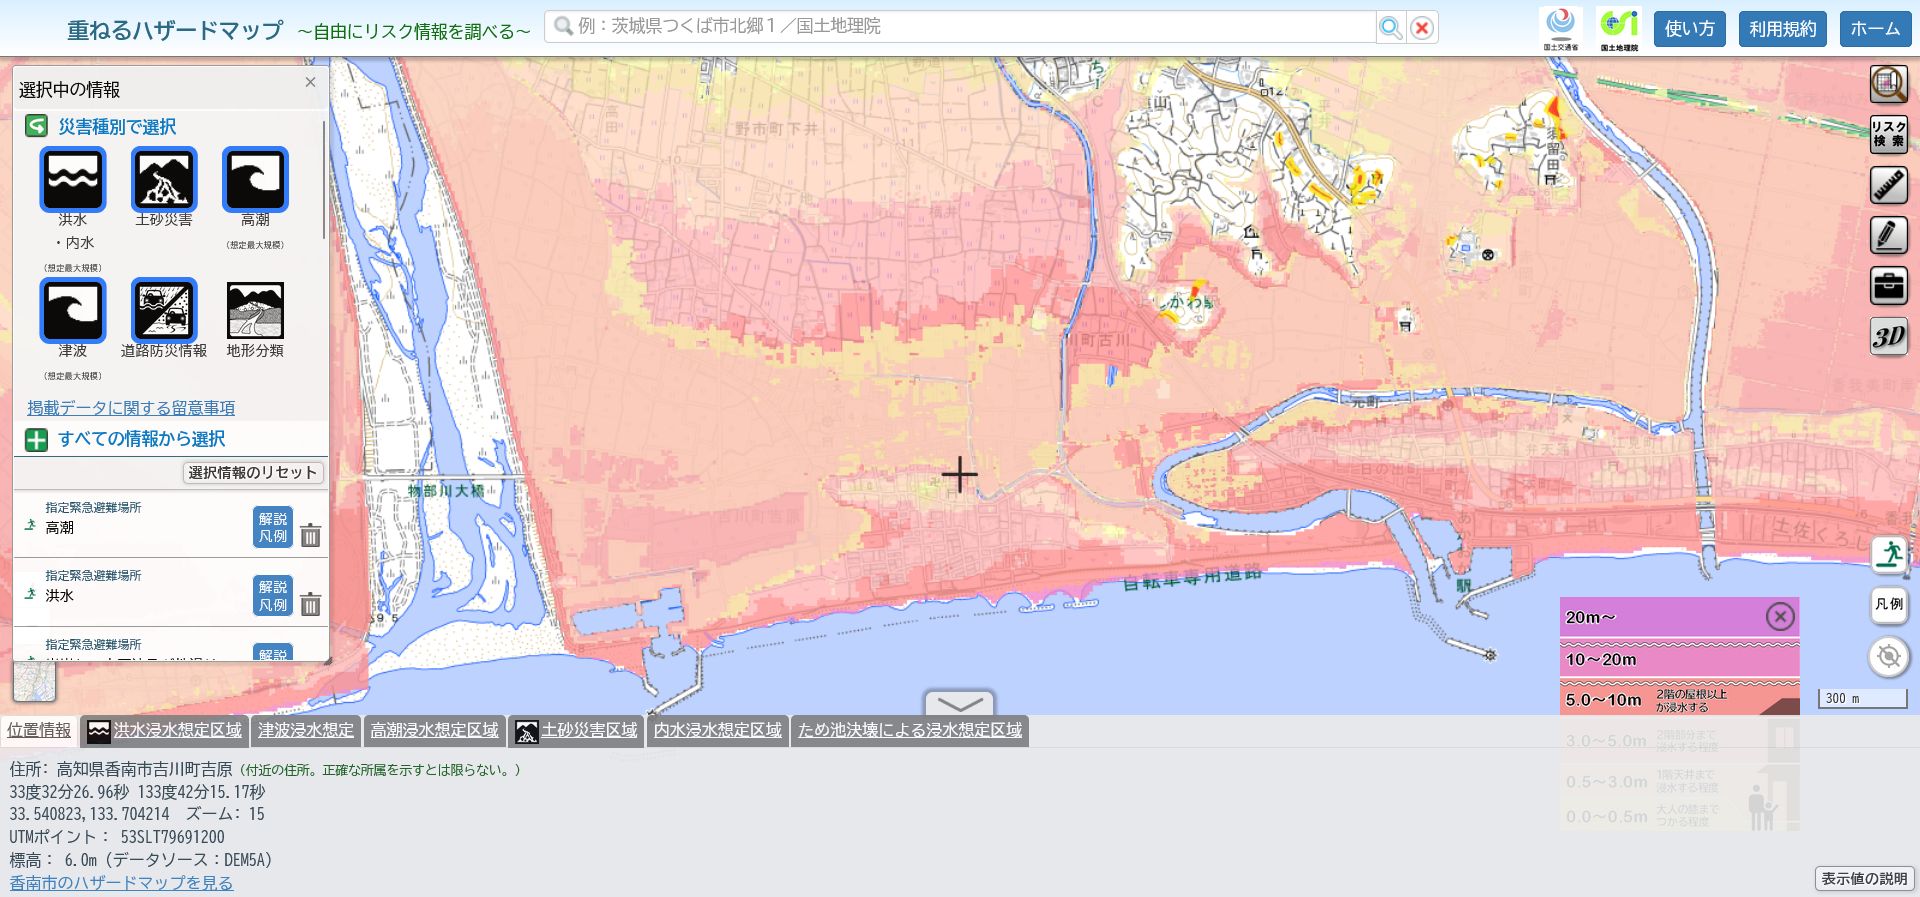Select the 地形分類 landform classification icon
1920x897 pixels.
tap(255, 310)
